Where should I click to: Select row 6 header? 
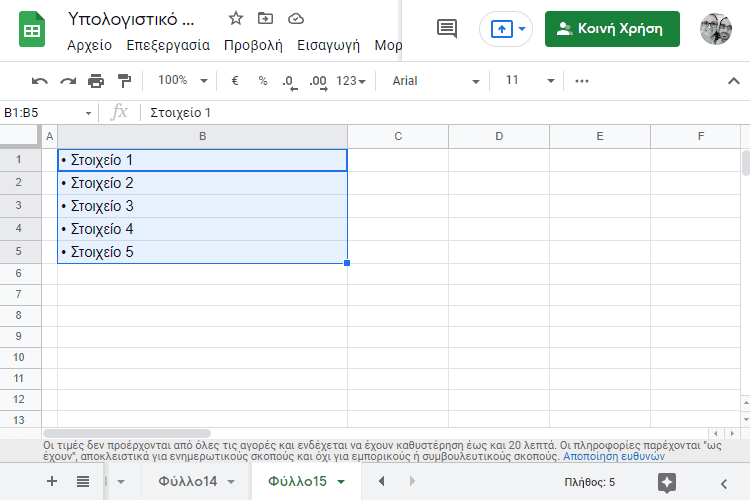[19, 273]
